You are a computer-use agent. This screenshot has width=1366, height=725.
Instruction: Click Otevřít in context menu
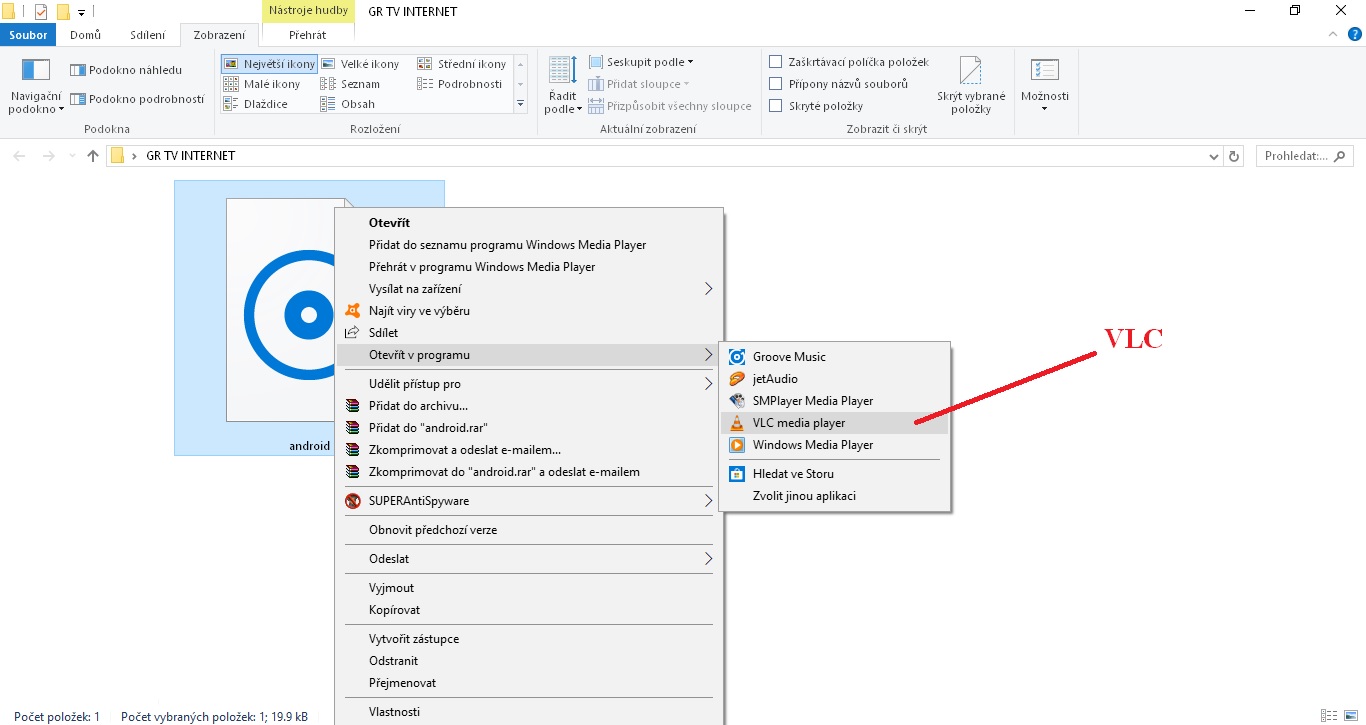coord(528,223)
